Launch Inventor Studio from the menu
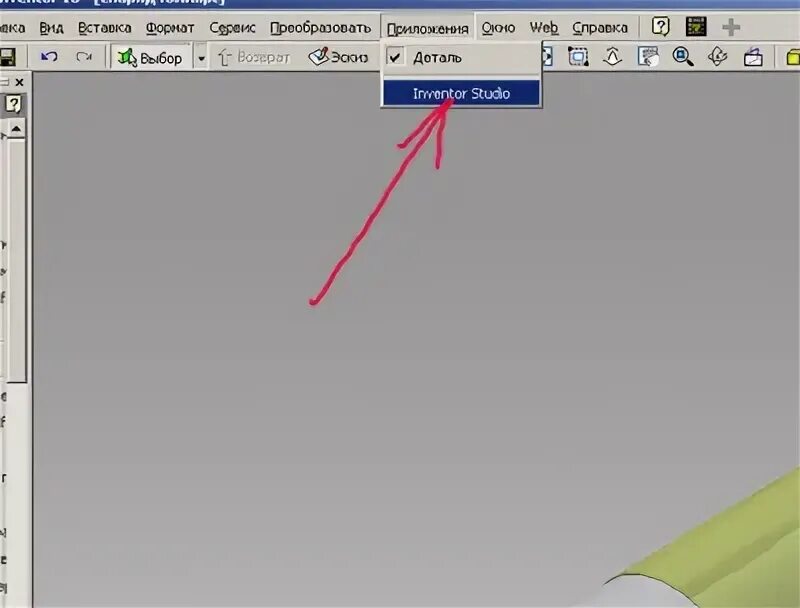Viewport: 800px width, 608px height. 461,93
